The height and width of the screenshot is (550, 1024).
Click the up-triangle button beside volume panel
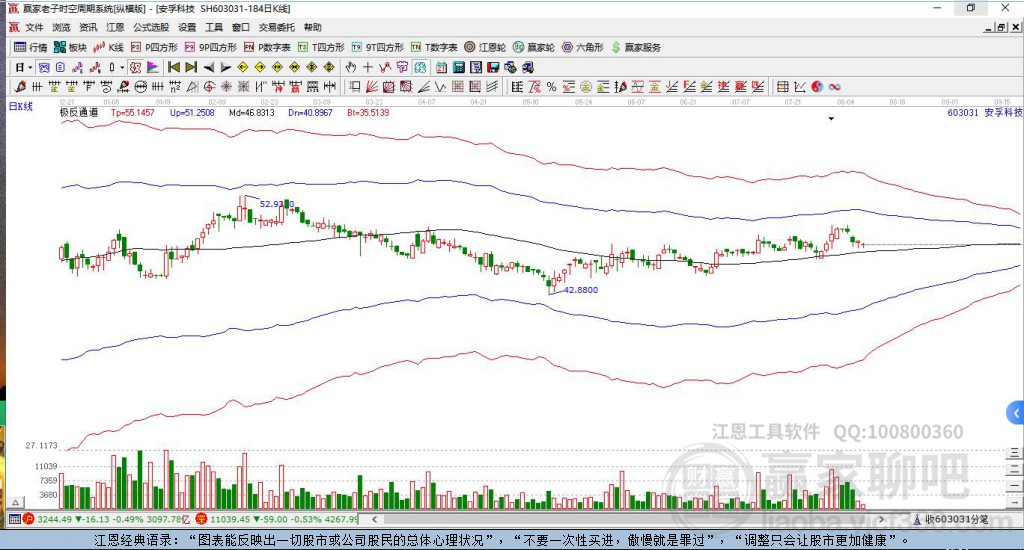click(x=16, y=502)
